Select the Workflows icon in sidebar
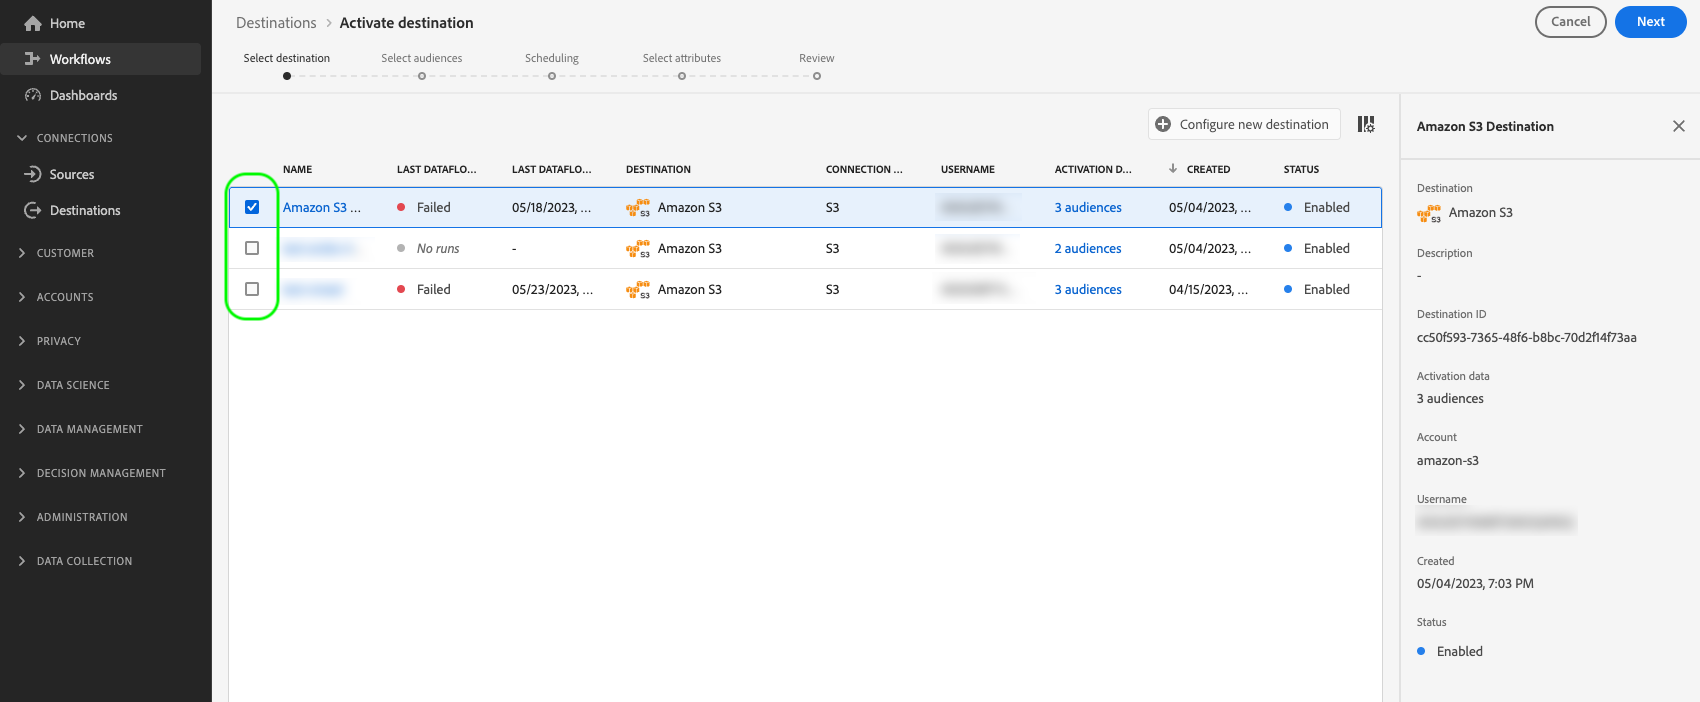 point(32,59)
